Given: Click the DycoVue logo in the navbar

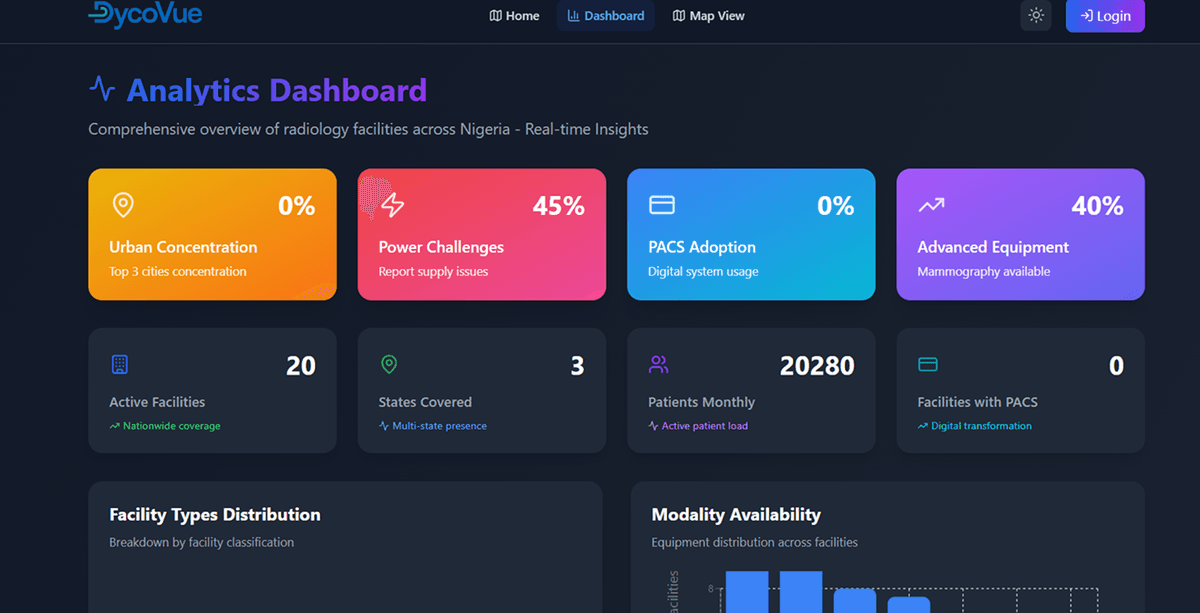Looking at the screenshot, I should pos(145,16).
